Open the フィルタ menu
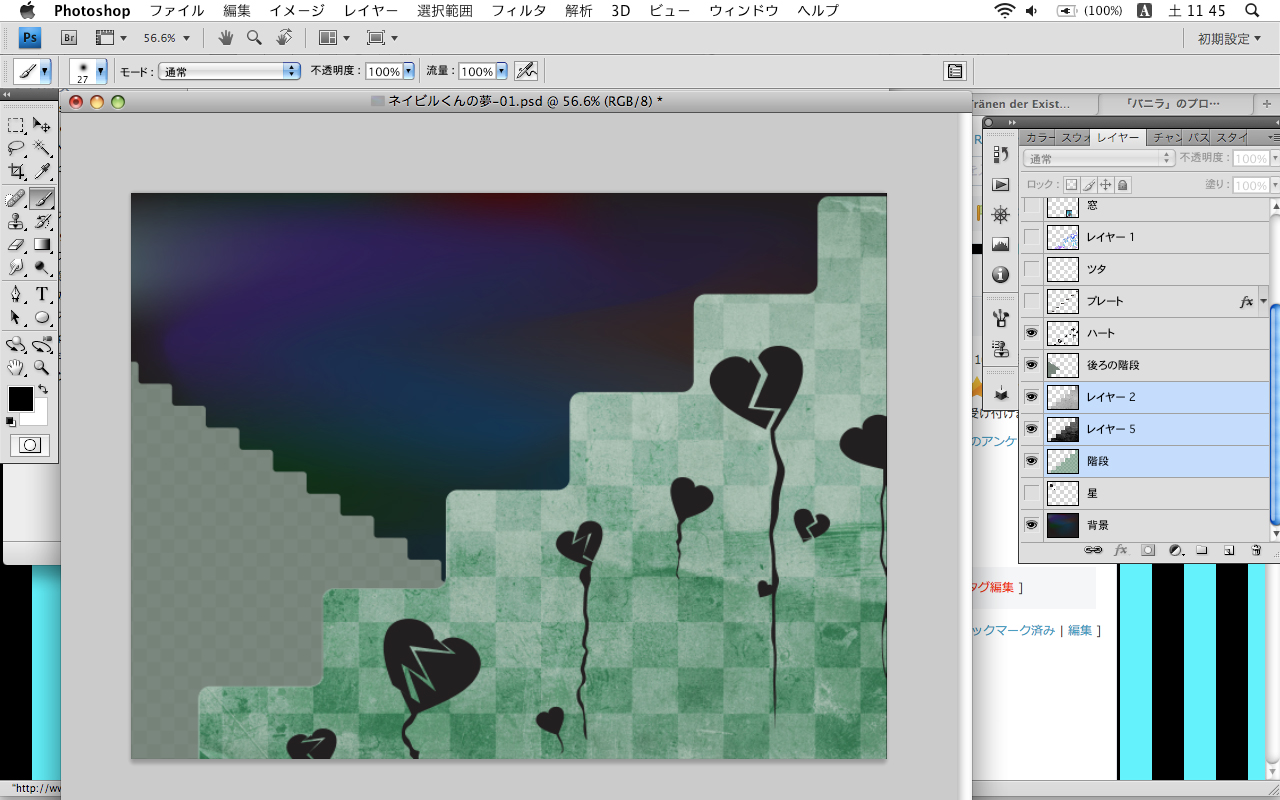The image size is (1280, 800). pyautogui.click(x=518, y=11)
